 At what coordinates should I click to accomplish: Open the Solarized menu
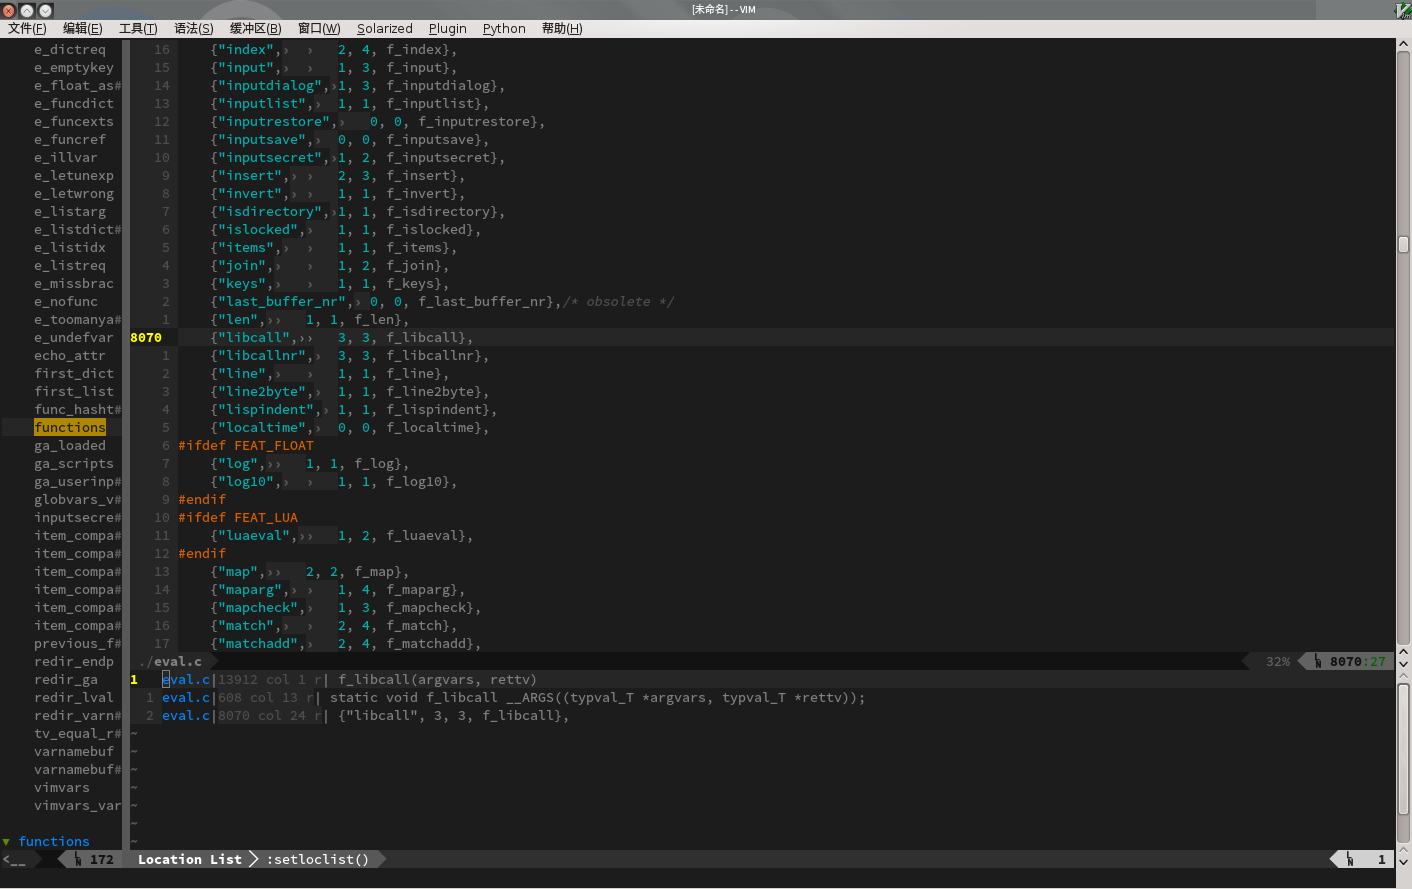[384, 28]
